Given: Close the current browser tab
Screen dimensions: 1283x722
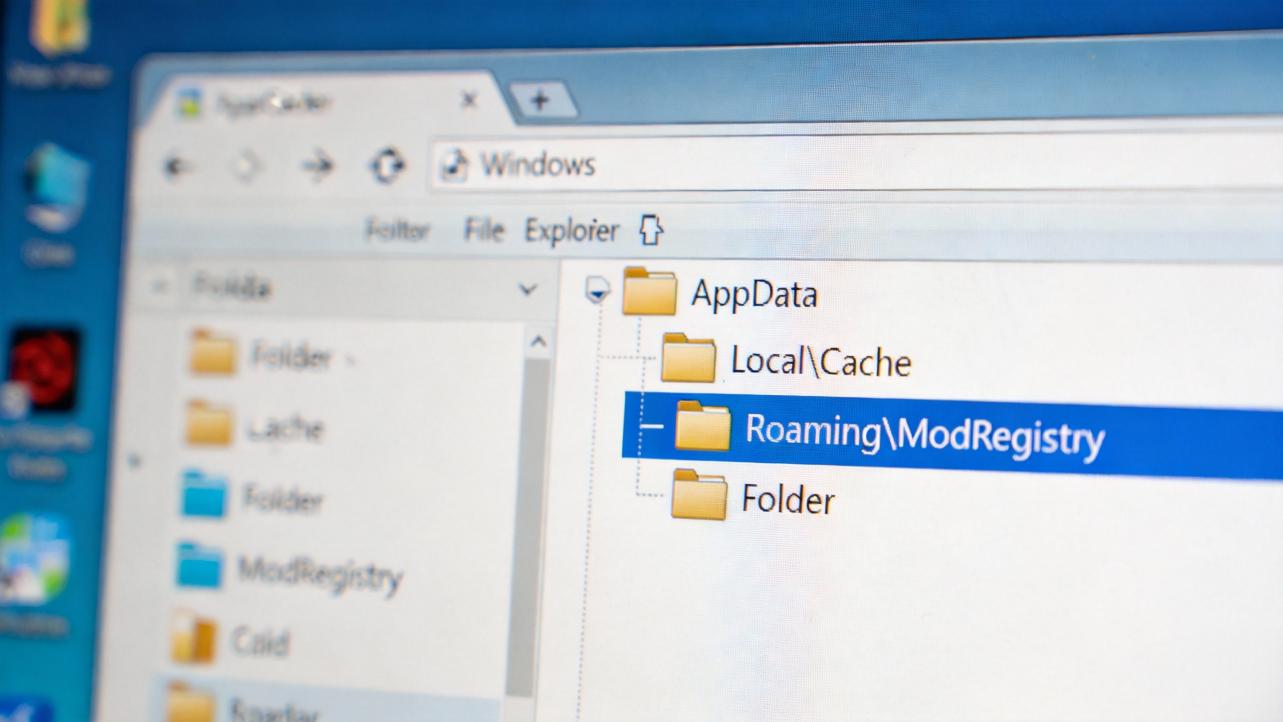Looking at the screenshot, I should tap(469, 100).
